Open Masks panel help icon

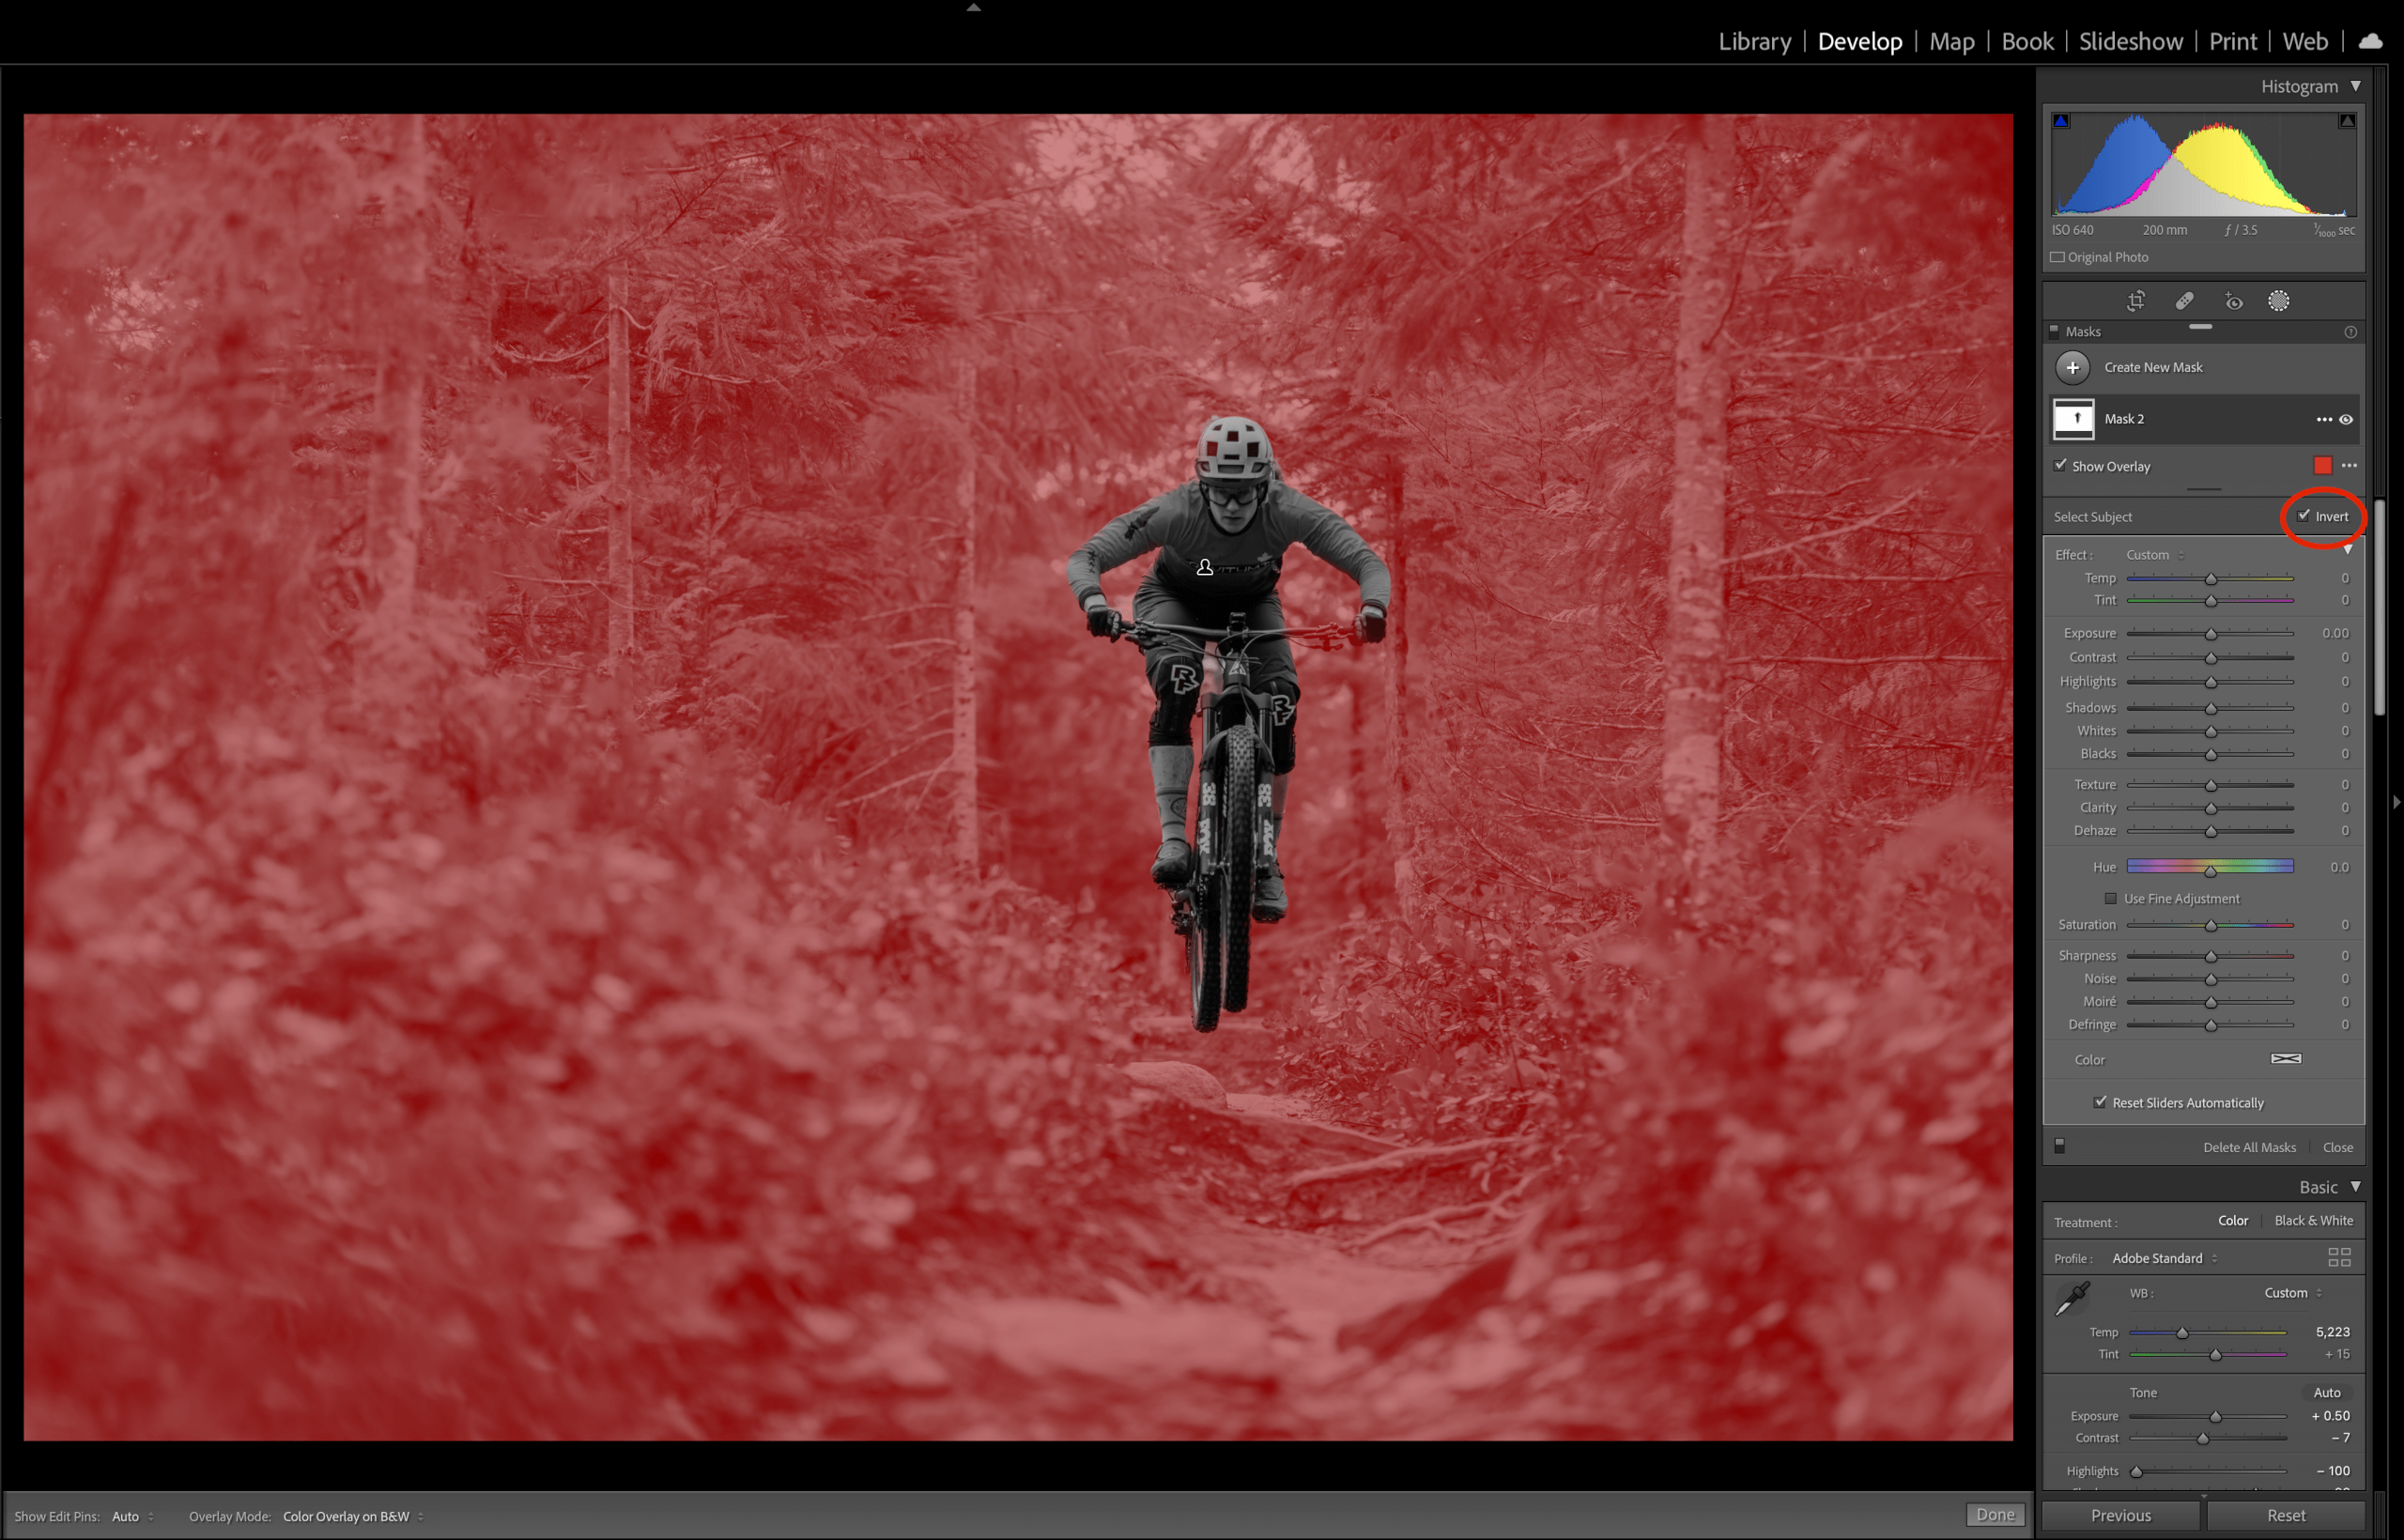[2351, 332]
